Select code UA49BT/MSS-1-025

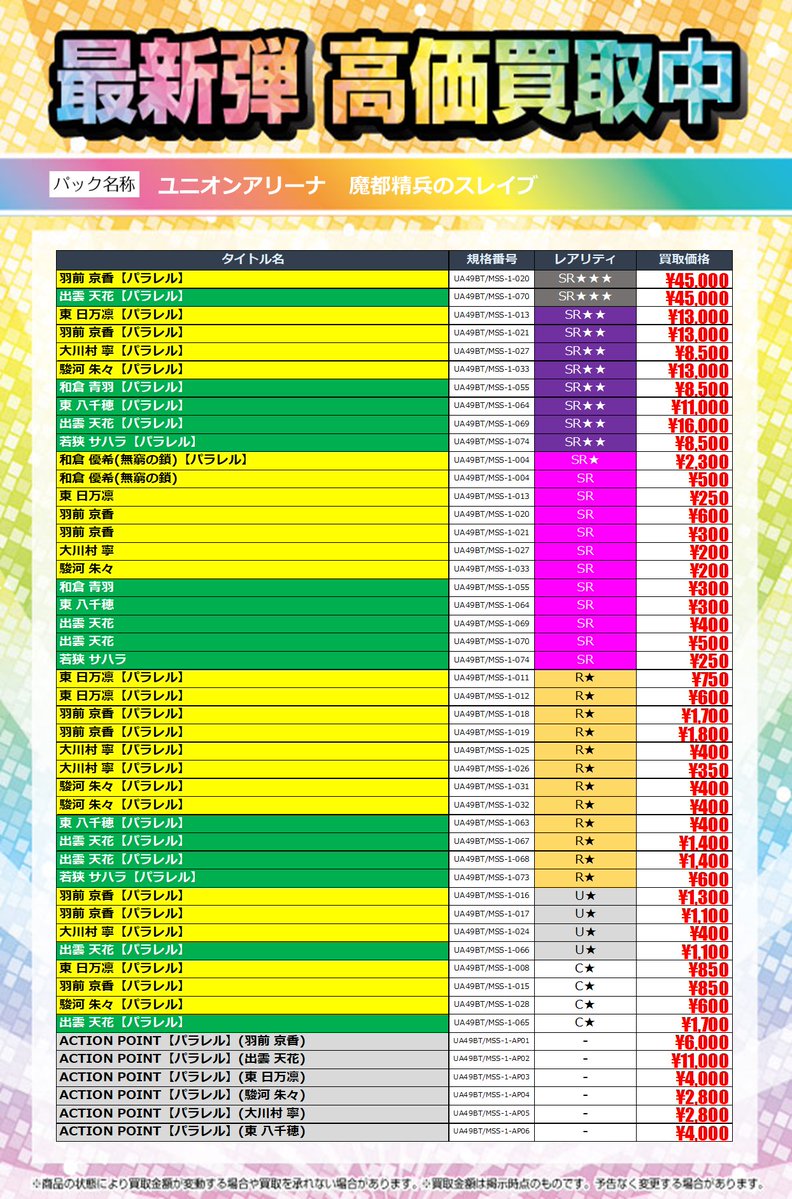pos(492,750)
